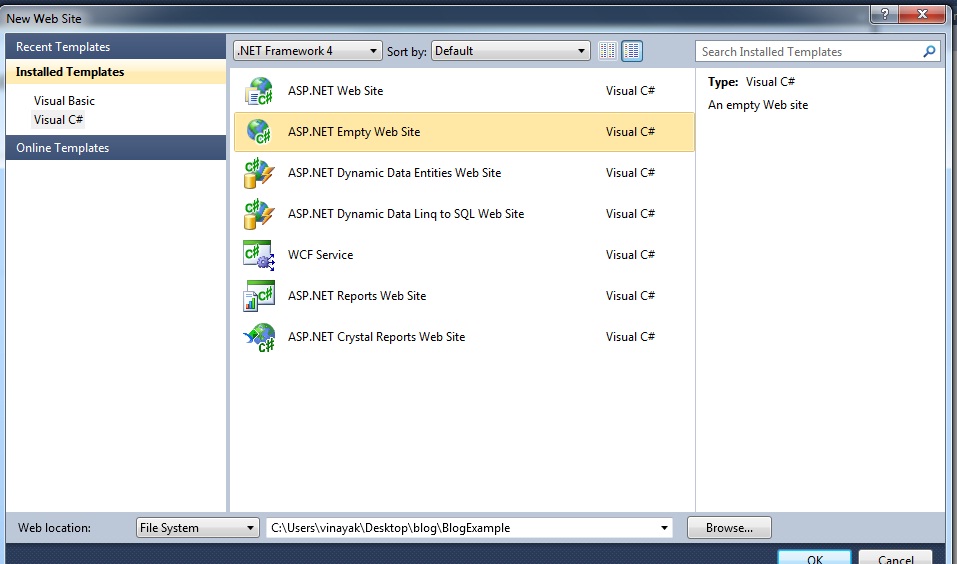
Task: Select the WCF Service template icon
Action: pos(259,255)
